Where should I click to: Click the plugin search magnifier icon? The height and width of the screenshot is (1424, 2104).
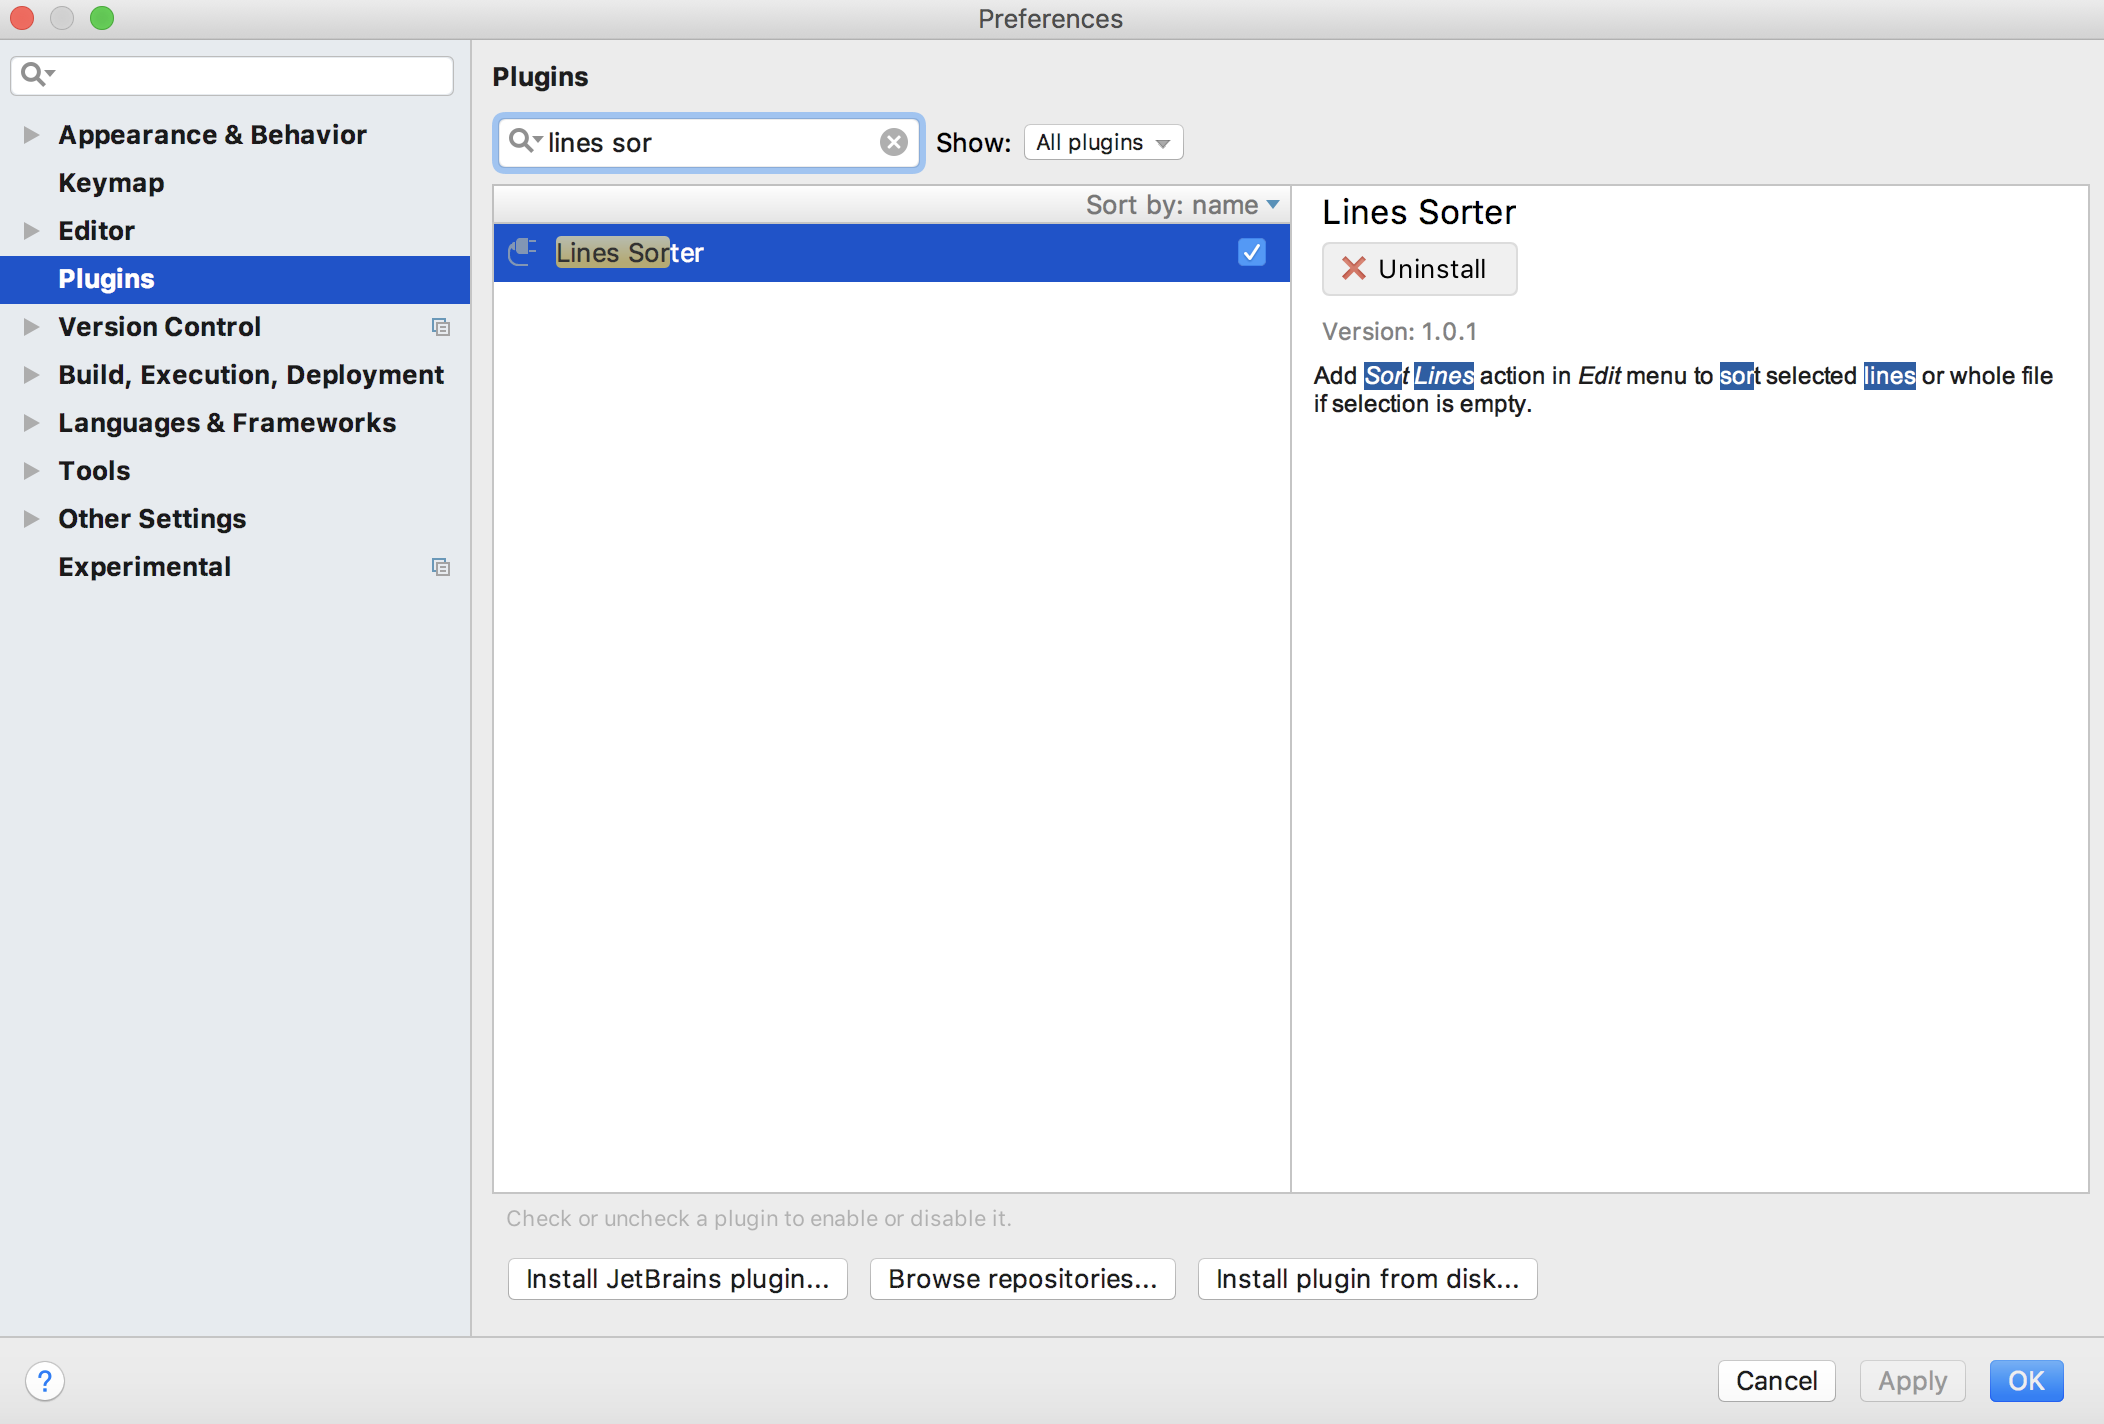click(523, 141)
